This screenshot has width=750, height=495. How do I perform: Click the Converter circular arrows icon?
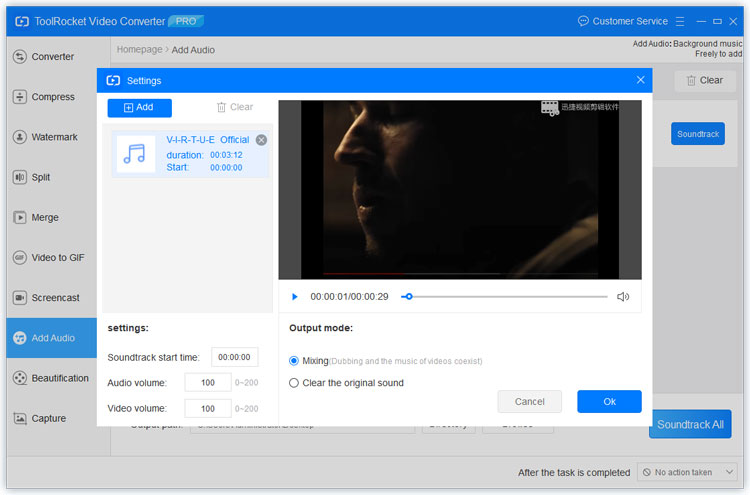pos(20,56)
